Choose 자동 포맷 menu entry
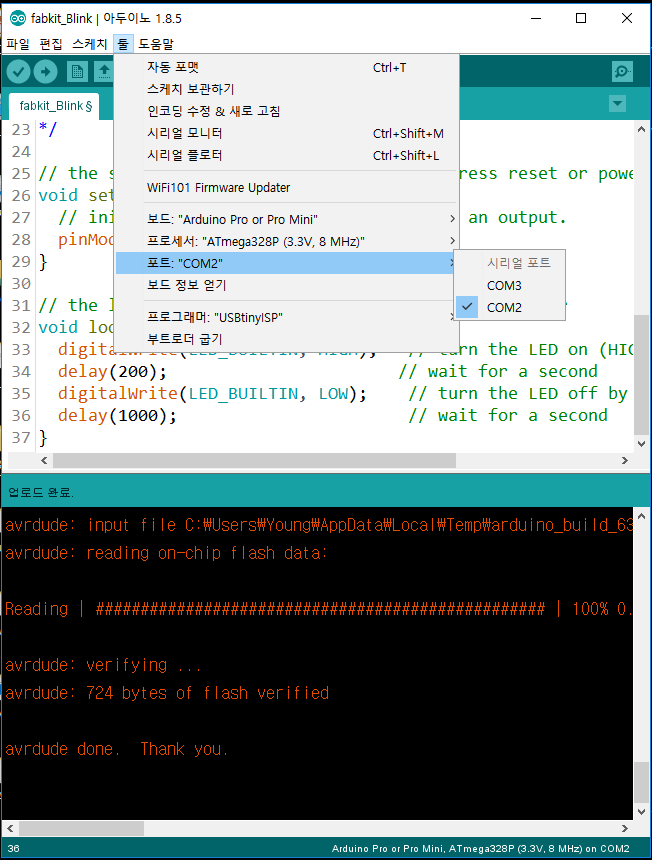Image resolution: width=652 pixels, height=860 pixels. click(x=287, y=67)
